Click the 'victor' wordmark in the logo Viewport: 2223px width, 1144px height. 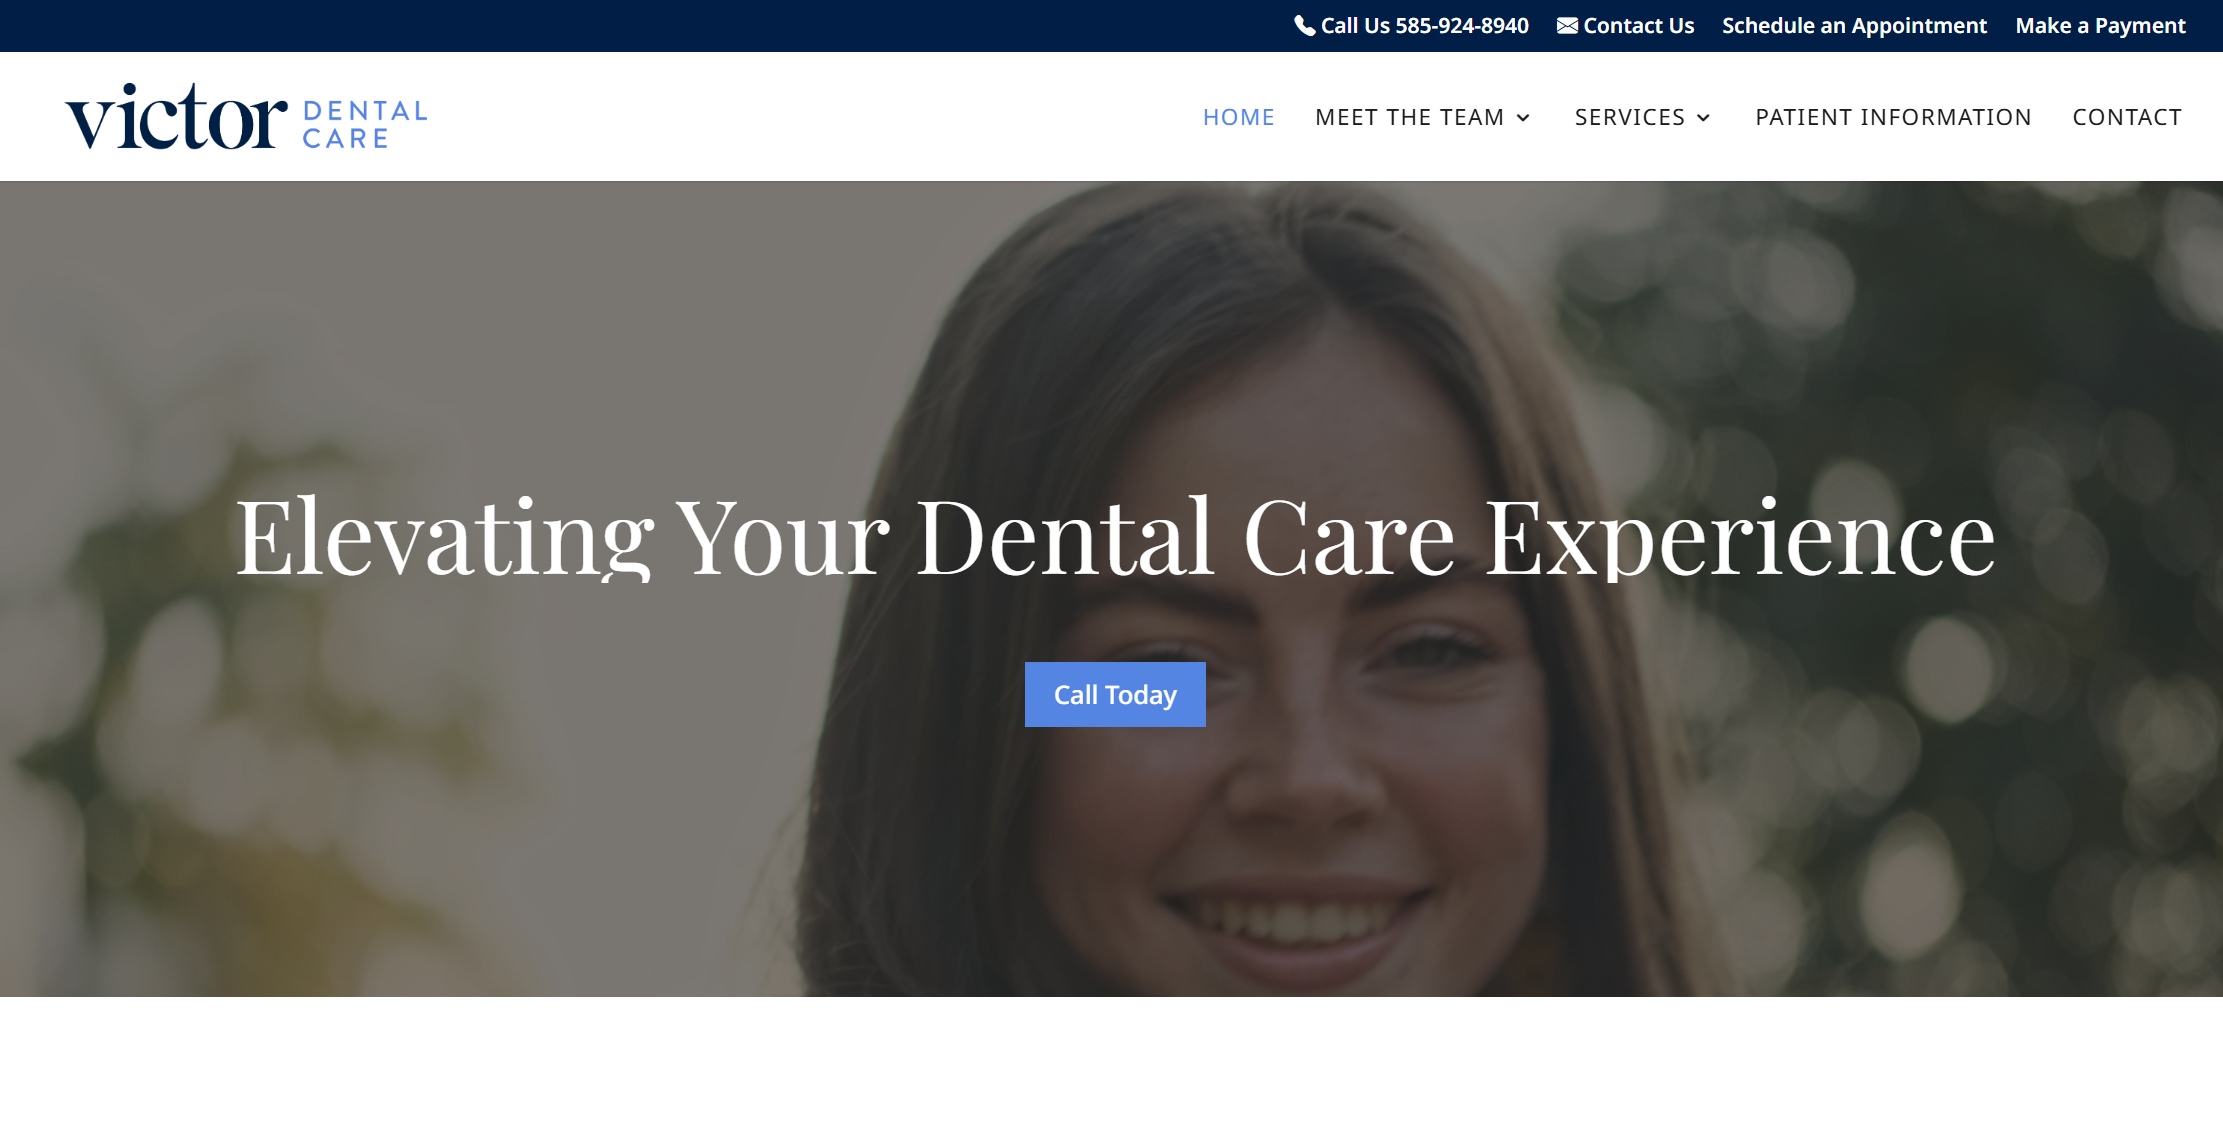177,117
